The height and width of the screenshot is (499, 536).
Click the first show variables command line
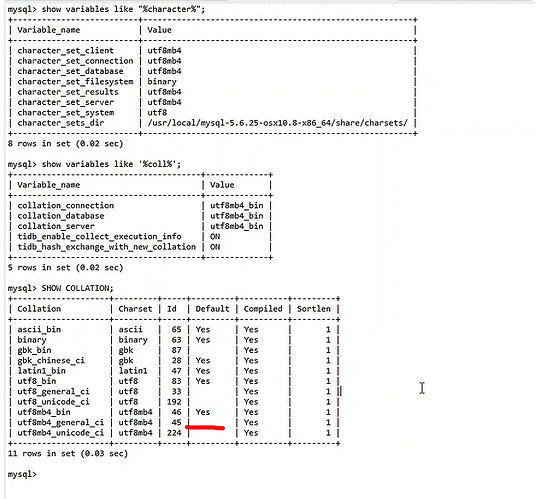[x=106, y=9]
